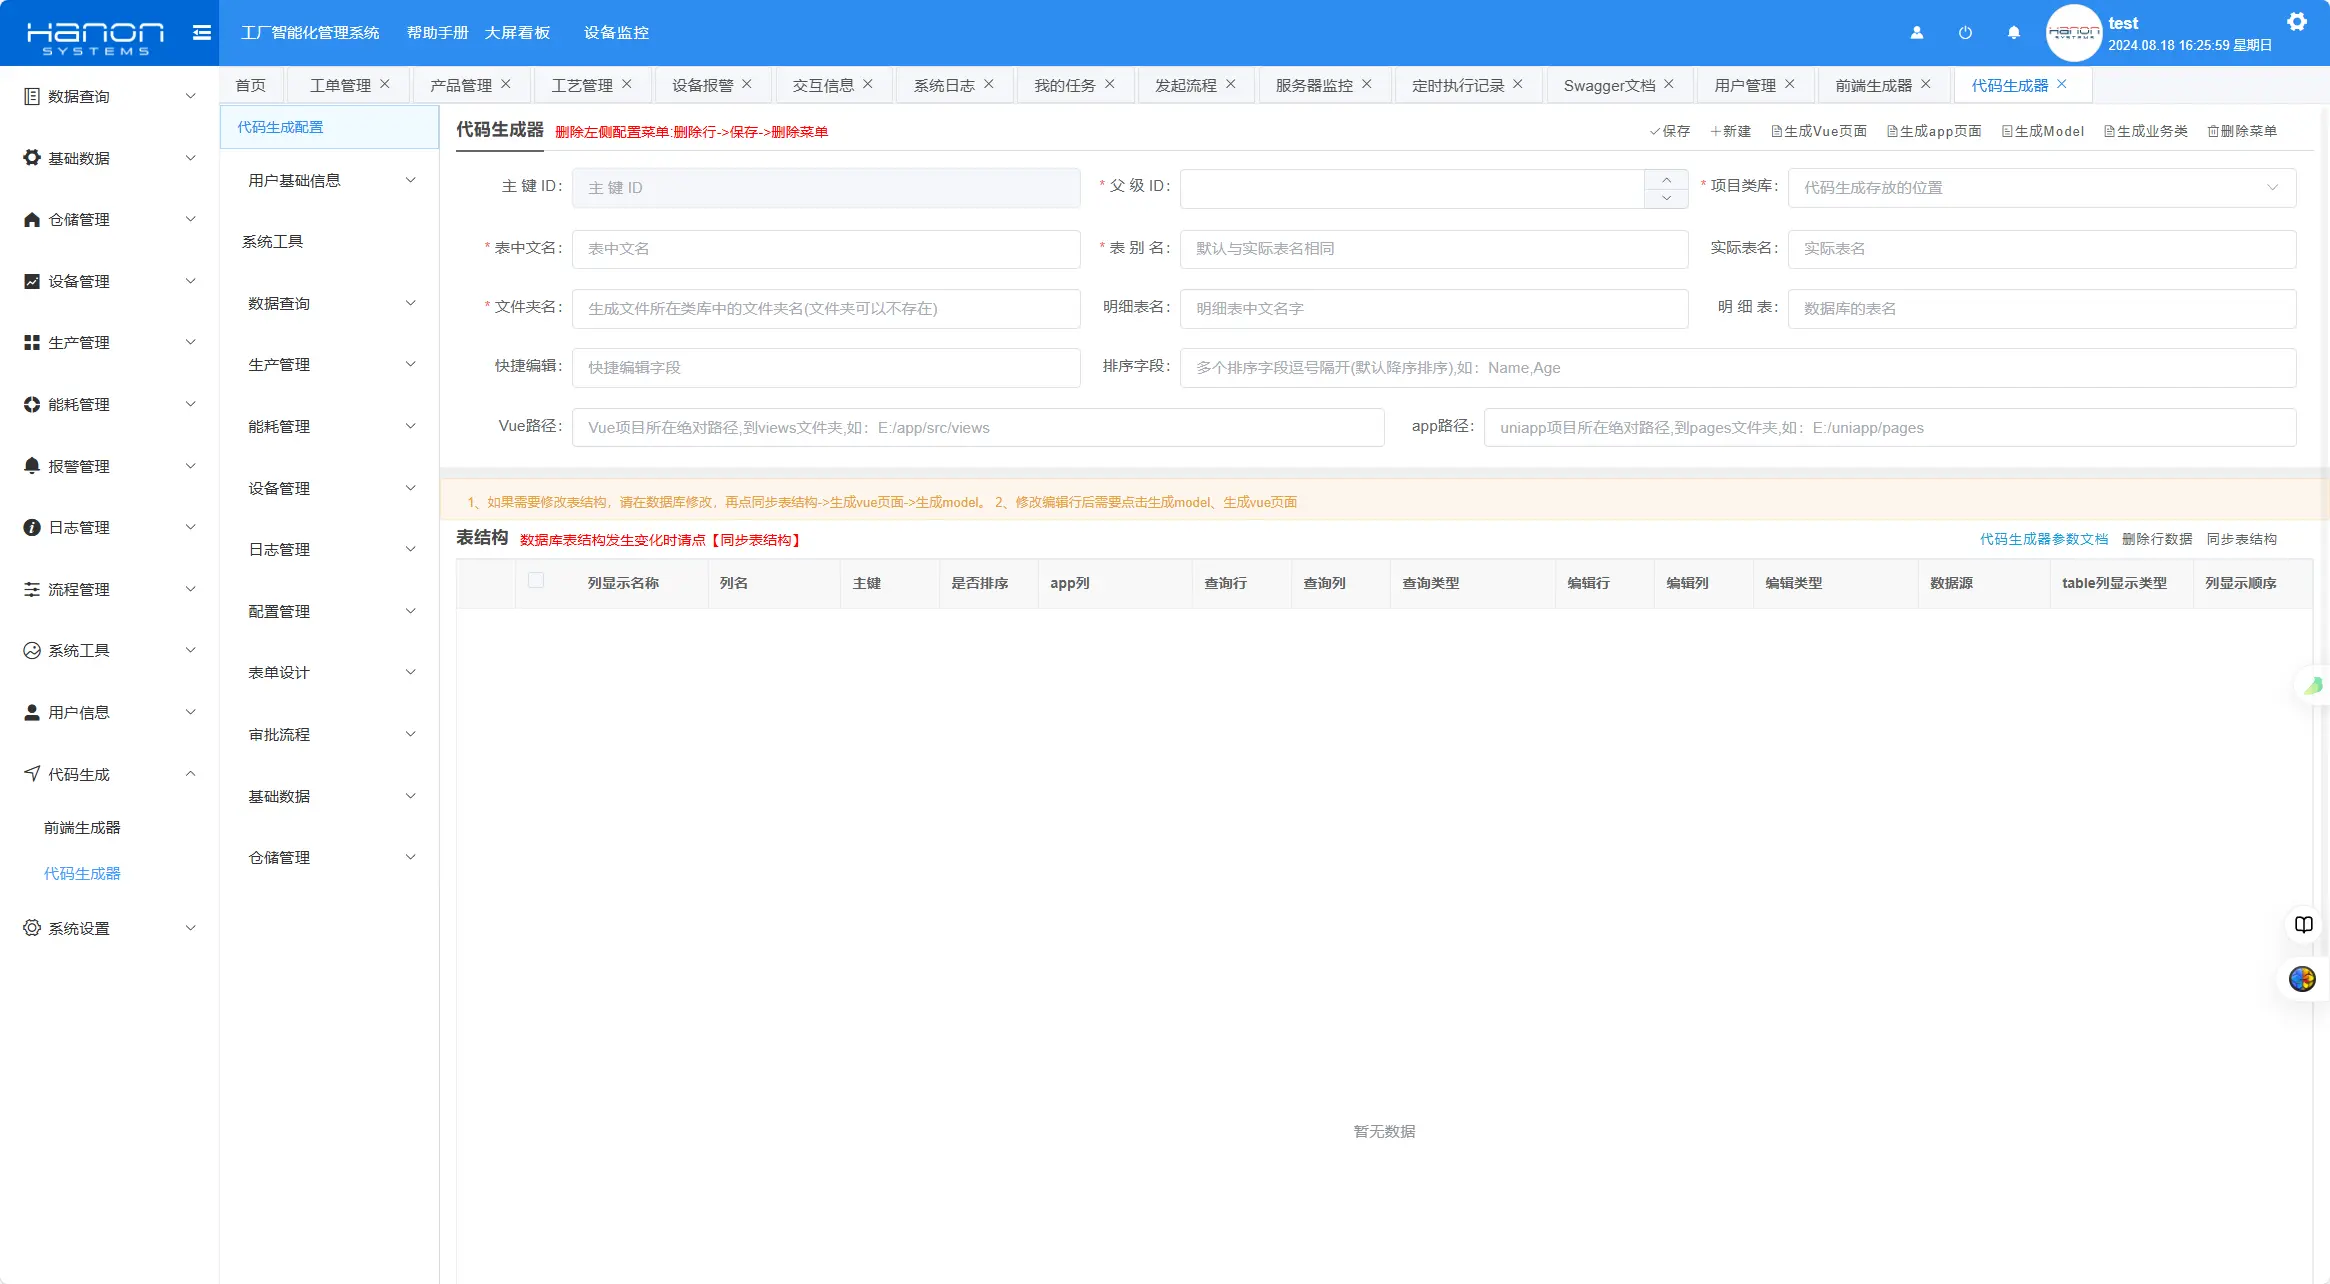Toggle the select-all checkbox in table header
The height and width of the screenshot is (1284, 2330).
pyautogui.click(x=536, y=581)
